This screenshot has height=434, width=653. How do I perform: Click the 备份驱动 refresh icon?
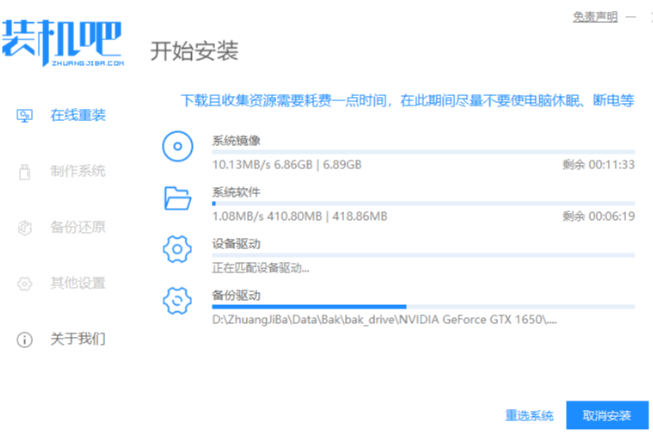(178, 301)
